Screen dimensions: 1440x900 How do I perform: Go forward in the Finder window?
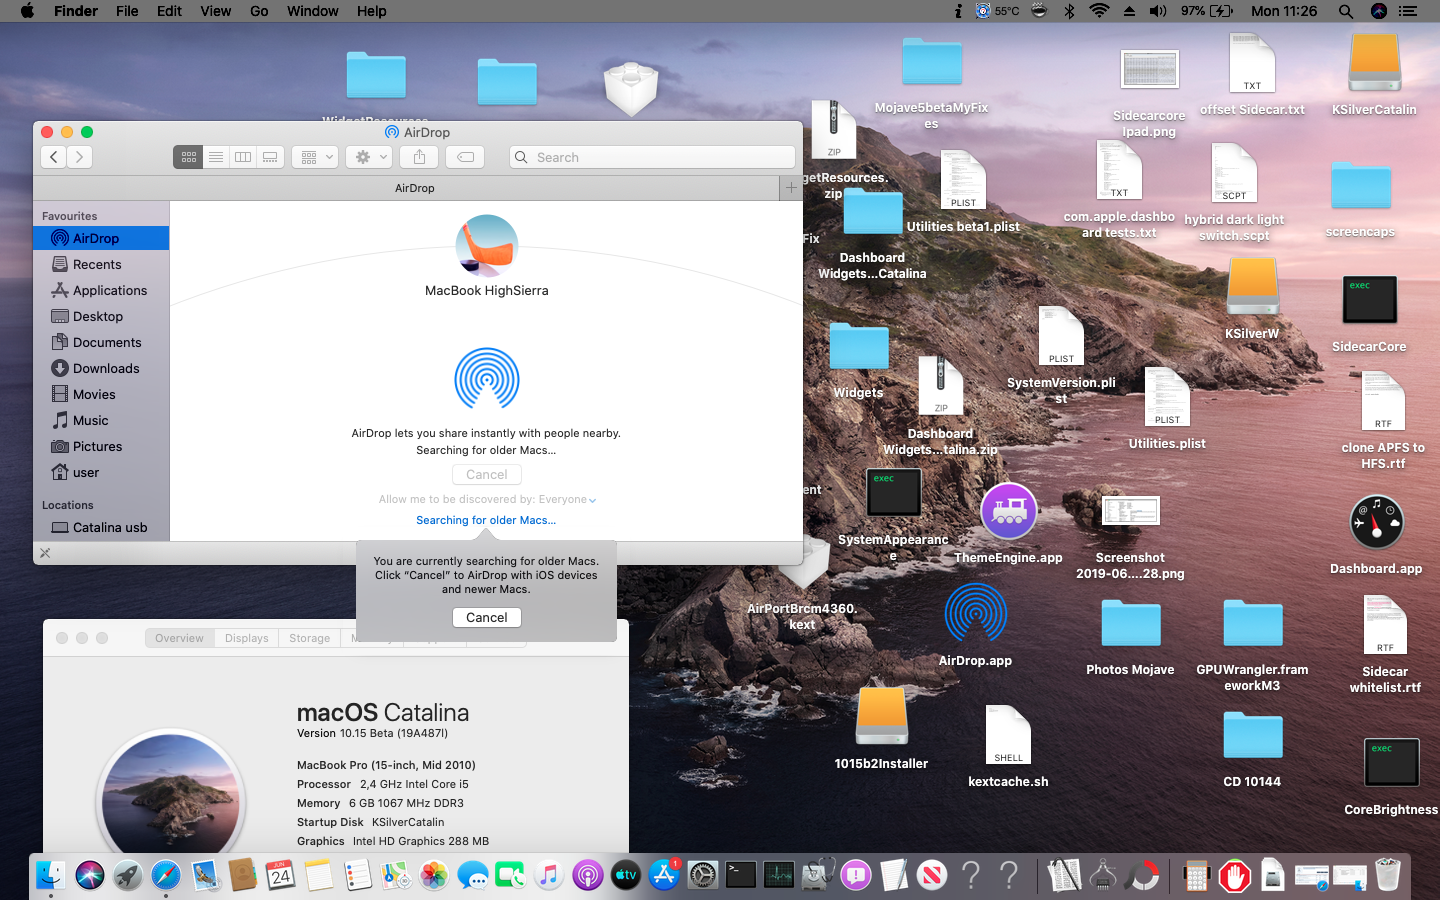click(x=80, y=157)
